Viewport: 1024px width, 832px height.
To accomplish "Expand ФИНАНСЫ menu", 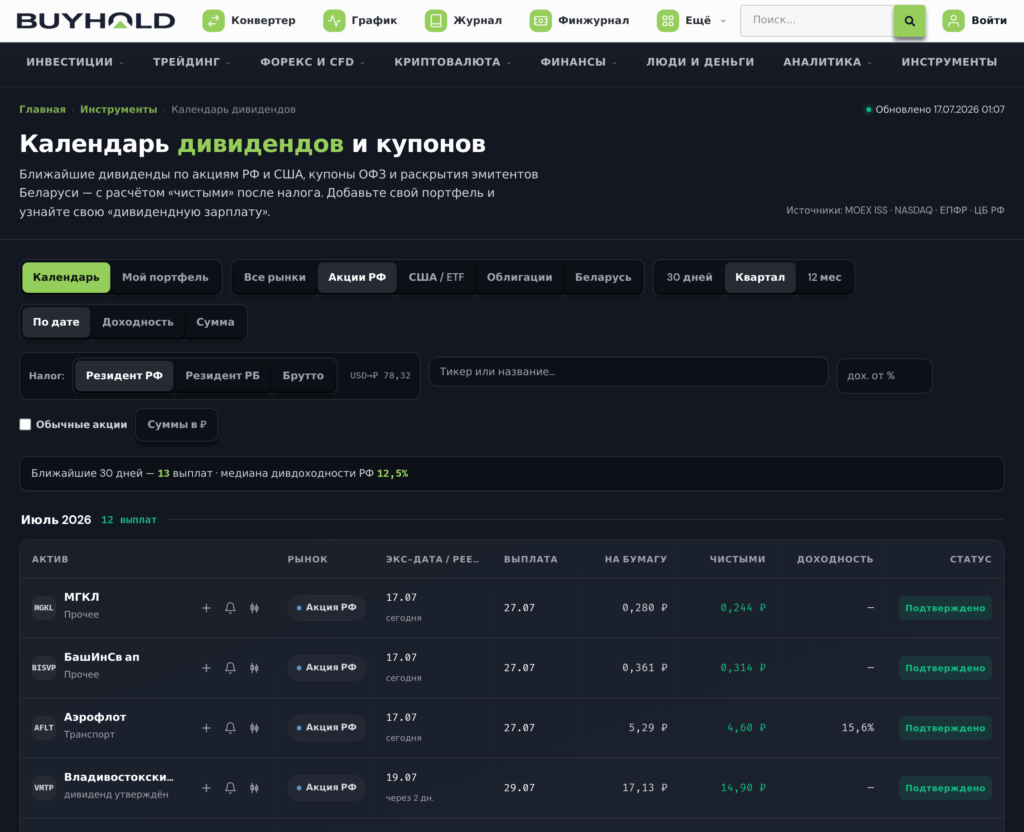I will 578,62.
